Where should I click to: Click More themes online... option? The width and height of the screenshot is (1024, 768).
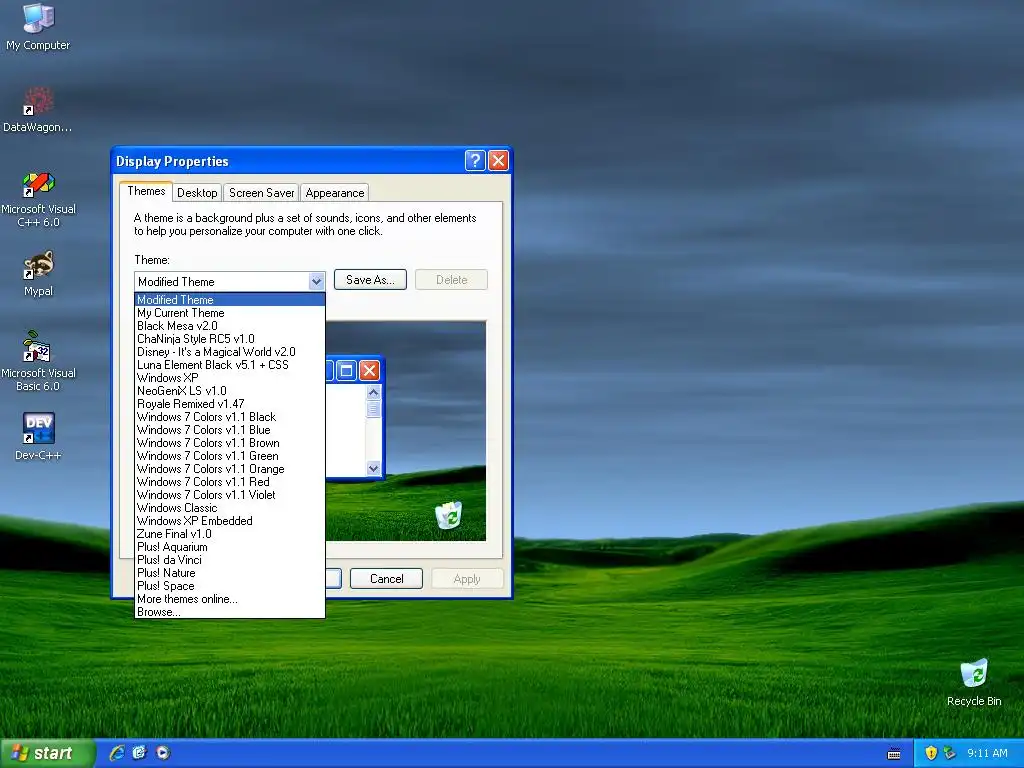pyautogui.click(x=230, y=599)
